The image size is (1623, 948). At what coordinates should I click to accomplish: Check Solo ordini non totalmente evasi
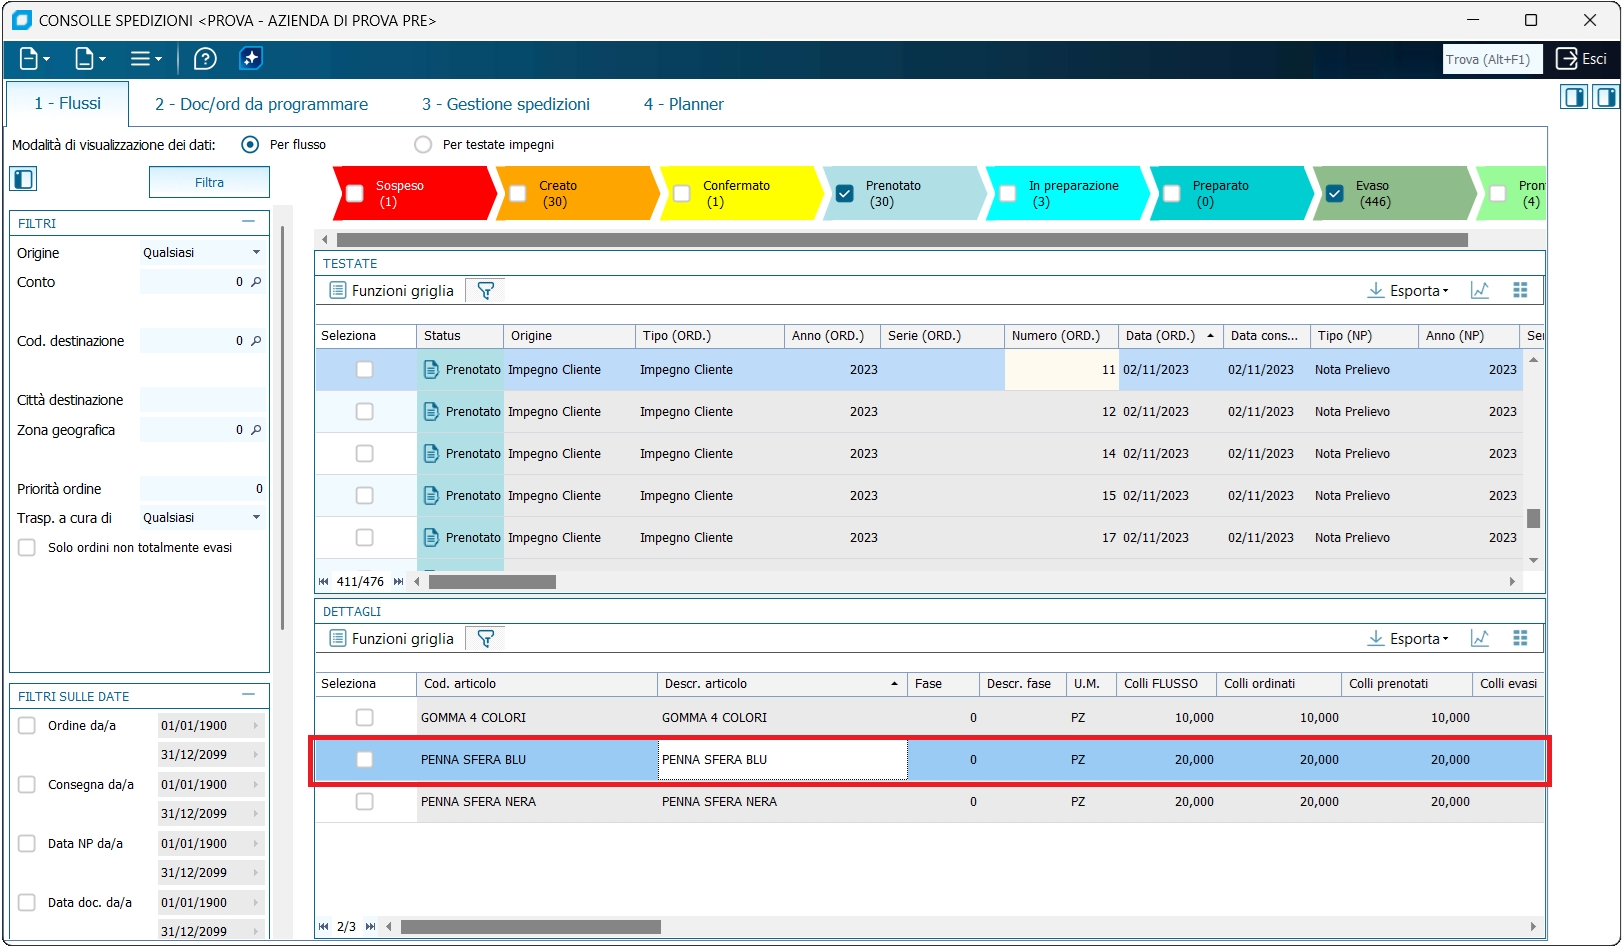[x=28, y=548]
